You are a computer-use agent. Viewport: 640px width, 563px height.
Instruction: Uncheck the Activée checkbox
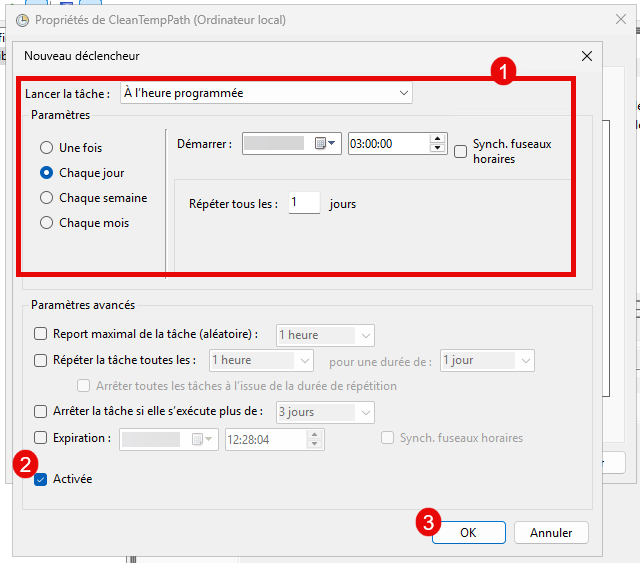pos(41,479)
